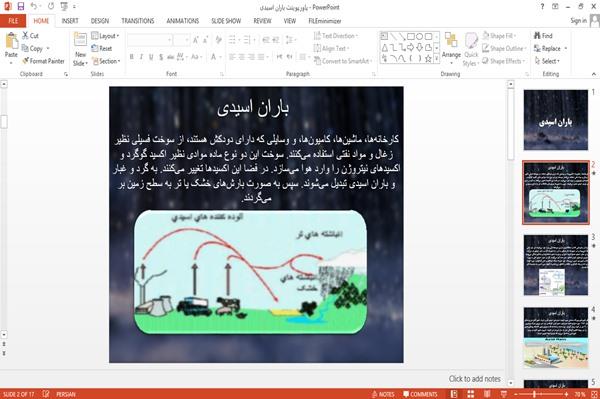Clear all text formatting
The height and width of the screenshot is (399, 600).
tap(218, 40)
